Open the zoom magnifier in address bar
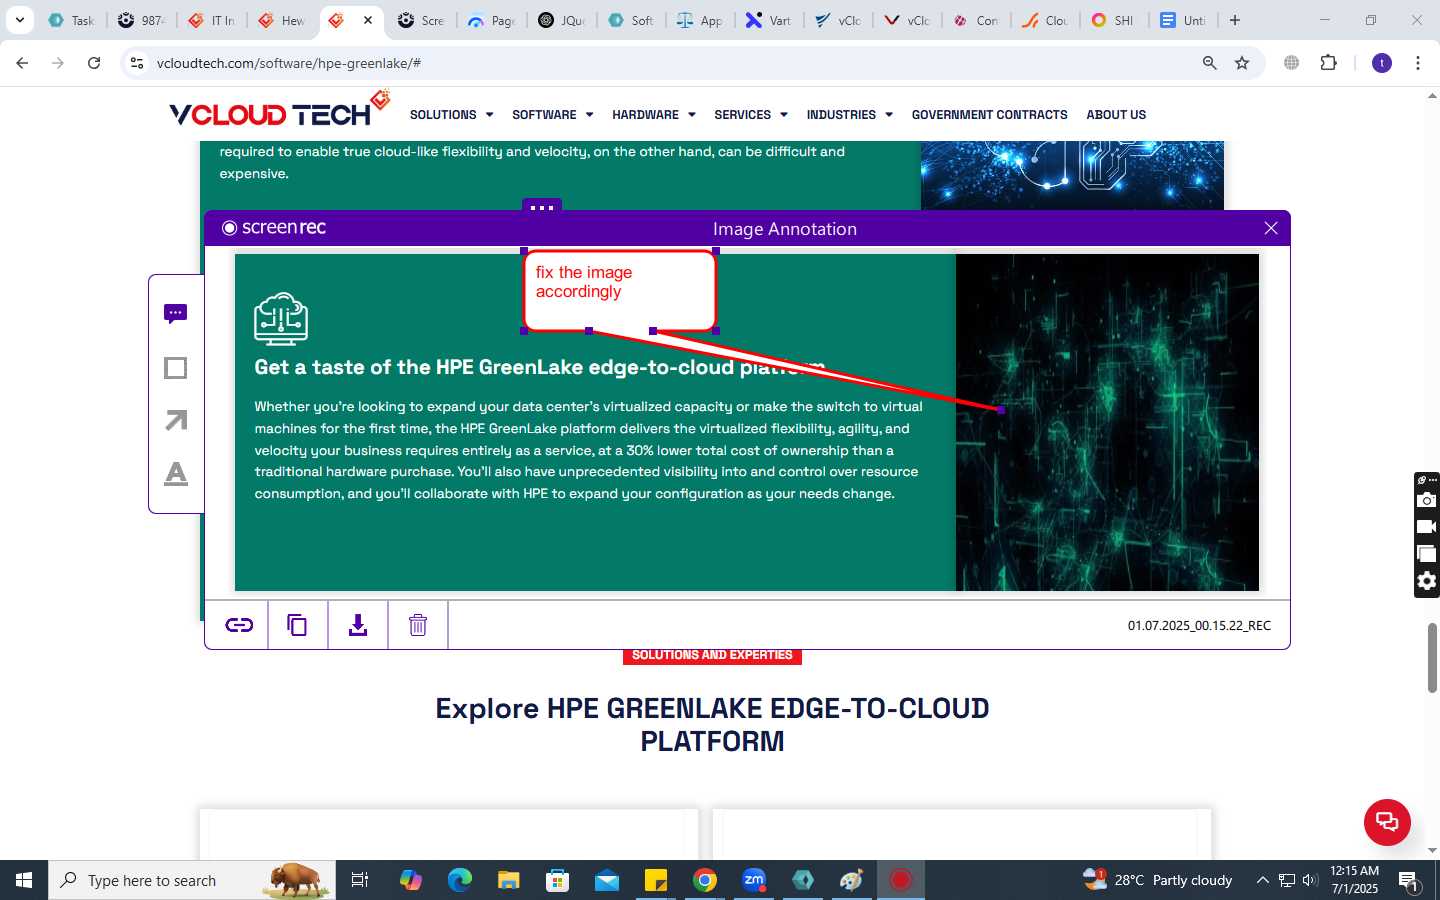 [x=1209, y=63]
